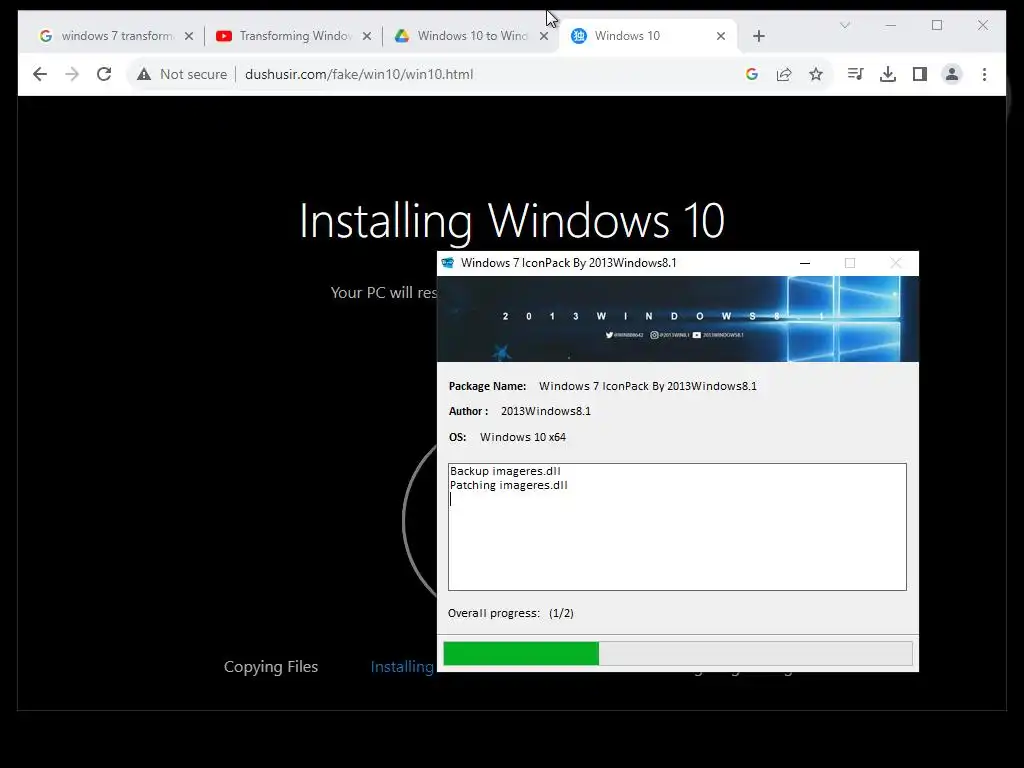Image resolution: width=1024 pixels, height=768 pixels.
Task: Click 'Backup imageres.dll' log line
Action: click(505, 471)
